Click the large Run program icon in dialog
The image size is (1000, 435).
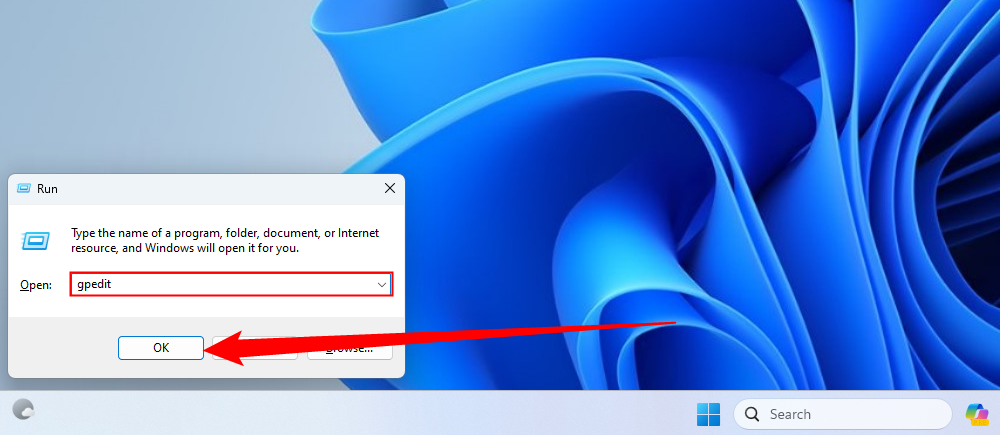pyautogui.click(x=35, y=240)
